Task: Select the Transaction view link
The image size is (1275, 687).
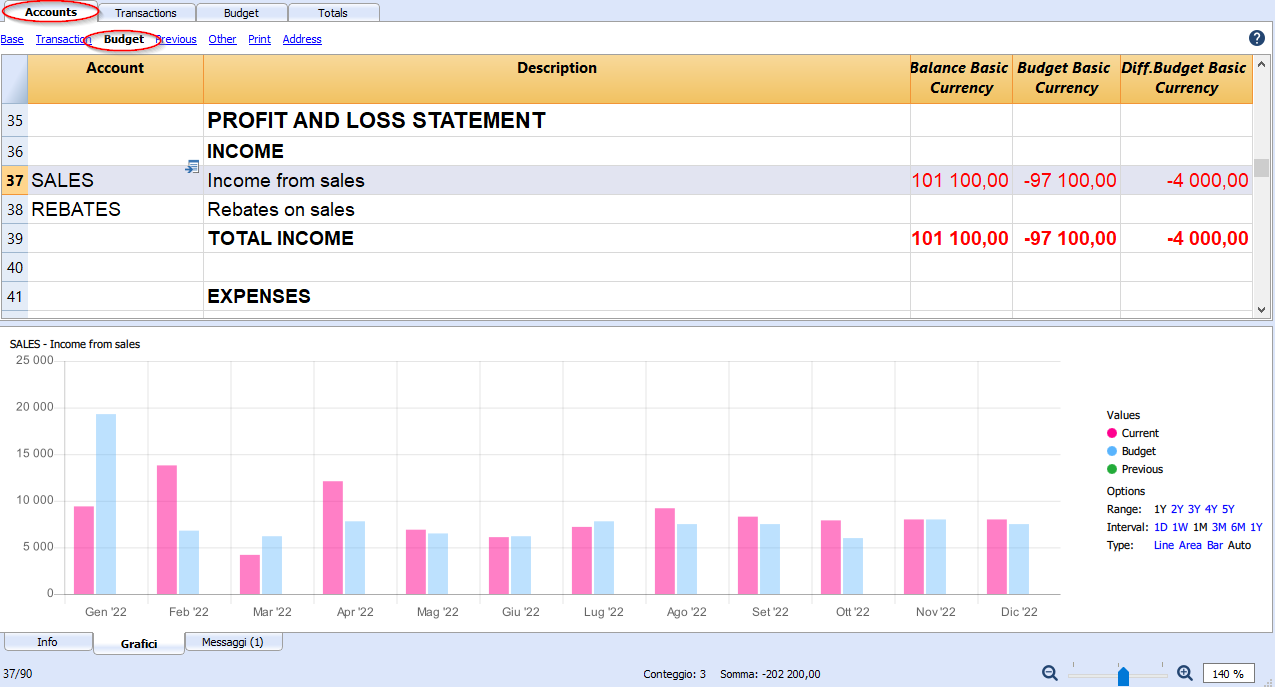Action: [x=63, y=39]
